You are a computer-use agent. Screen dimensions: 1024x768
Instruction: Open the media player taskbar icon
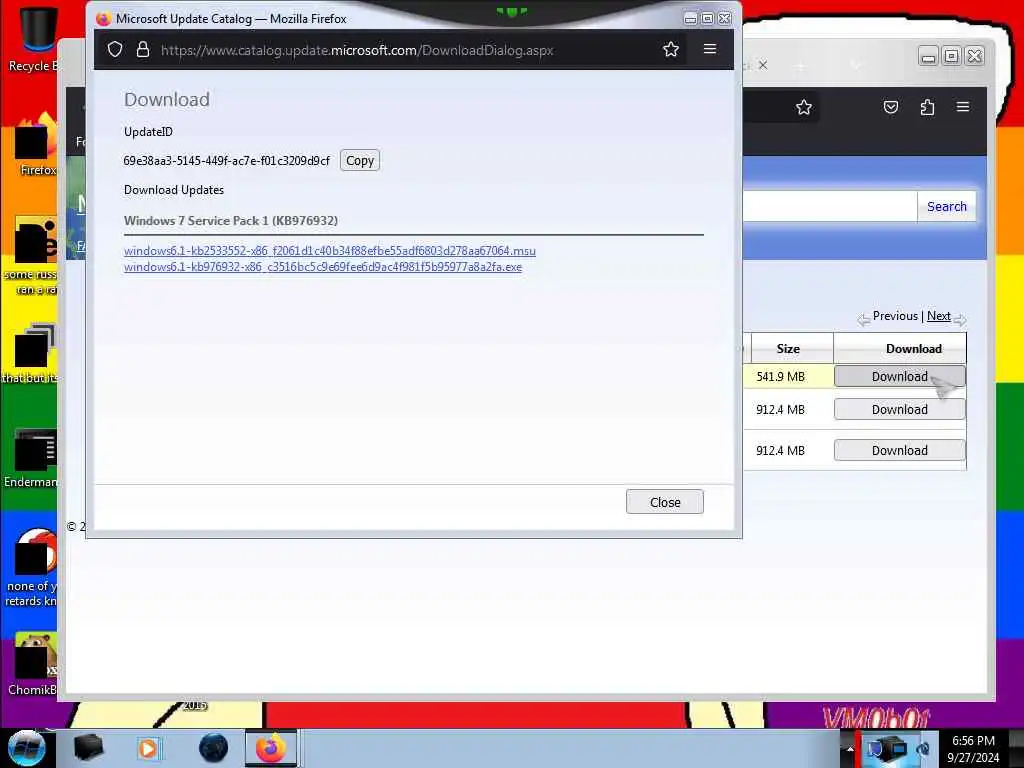149,748
